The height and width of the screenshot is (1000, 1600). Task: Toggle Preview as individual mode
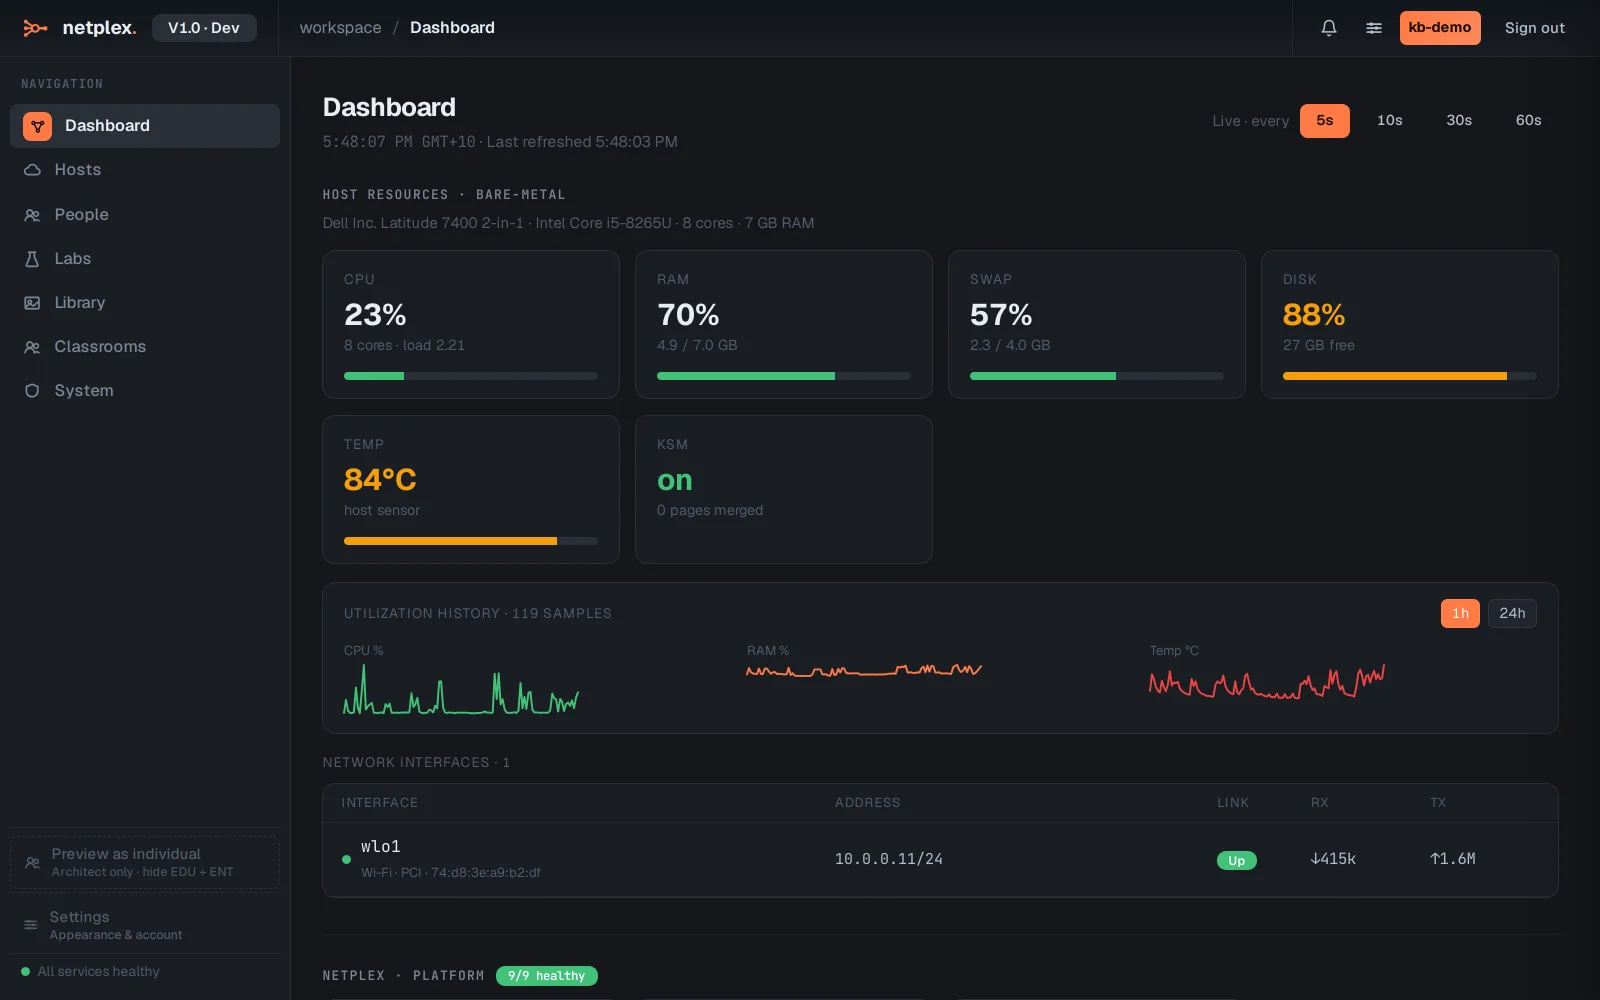click(145, 862)
